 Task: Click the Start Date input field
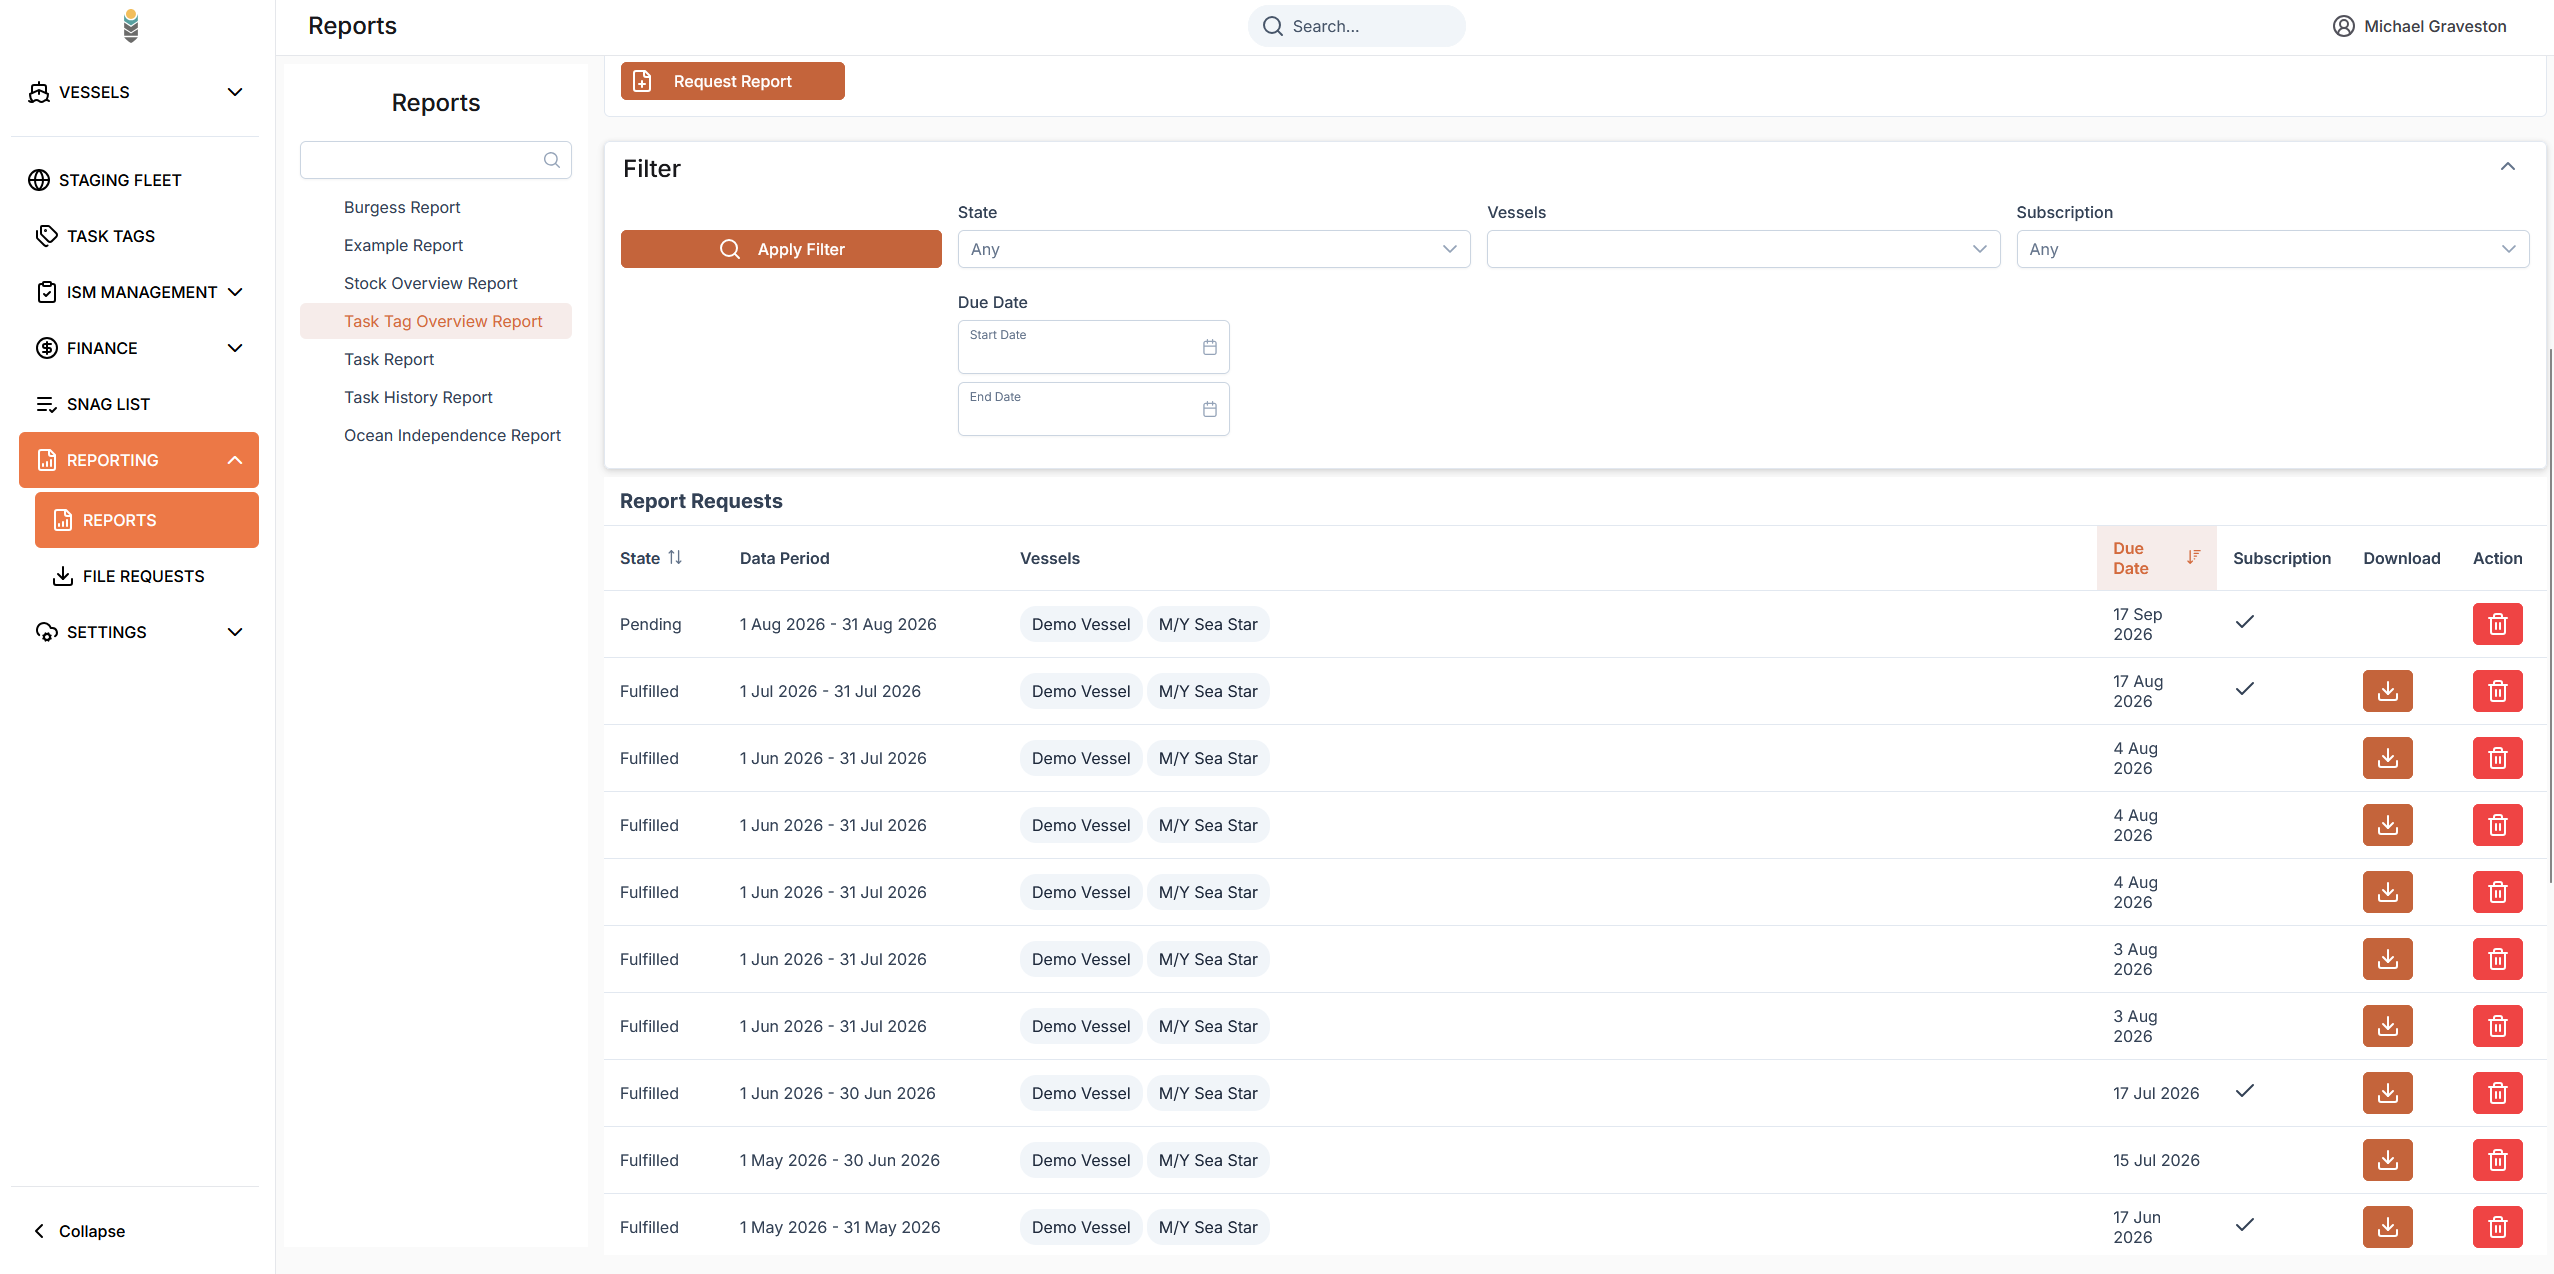click(x=1094, y=347)
